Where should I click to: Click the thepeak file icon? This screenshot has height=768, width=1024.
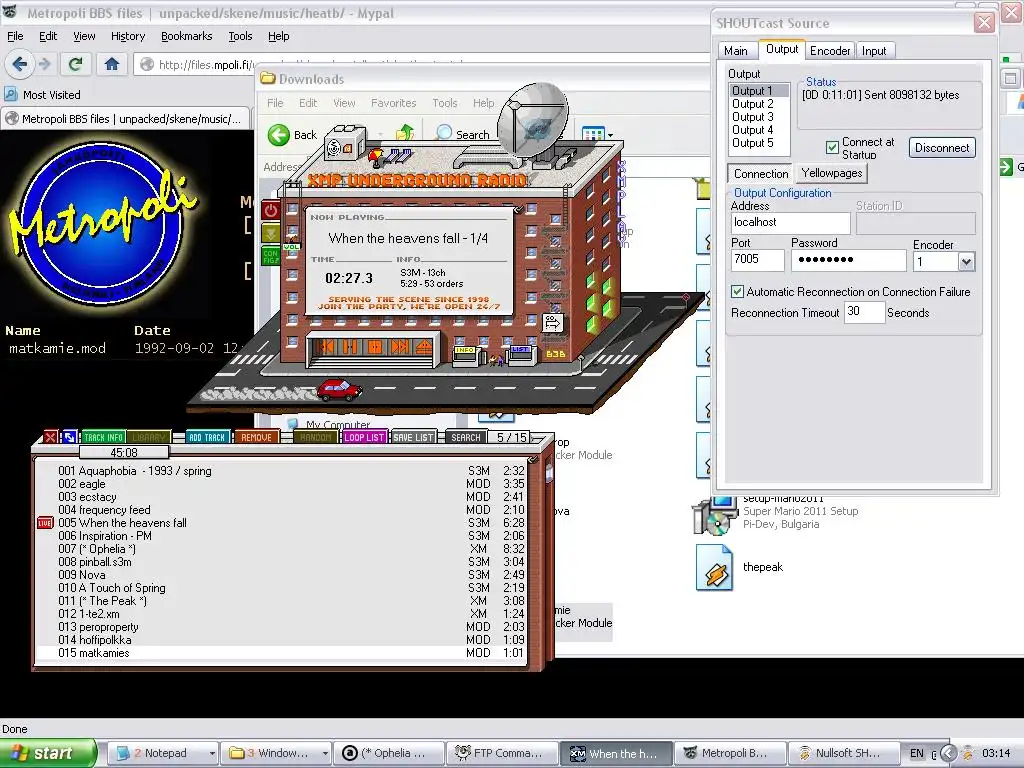713,568
